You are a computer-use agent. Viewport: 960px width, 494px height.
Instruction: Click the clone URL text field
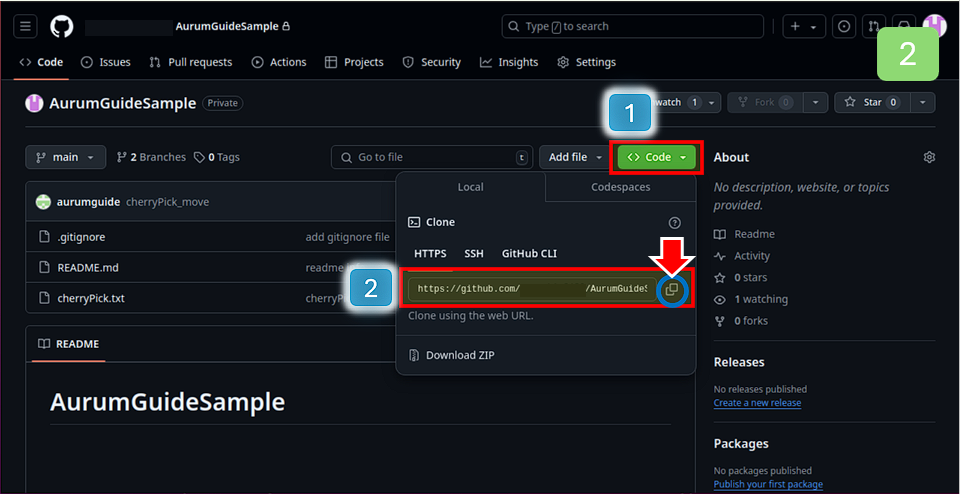pyautogui.click(x=532, y=289)
